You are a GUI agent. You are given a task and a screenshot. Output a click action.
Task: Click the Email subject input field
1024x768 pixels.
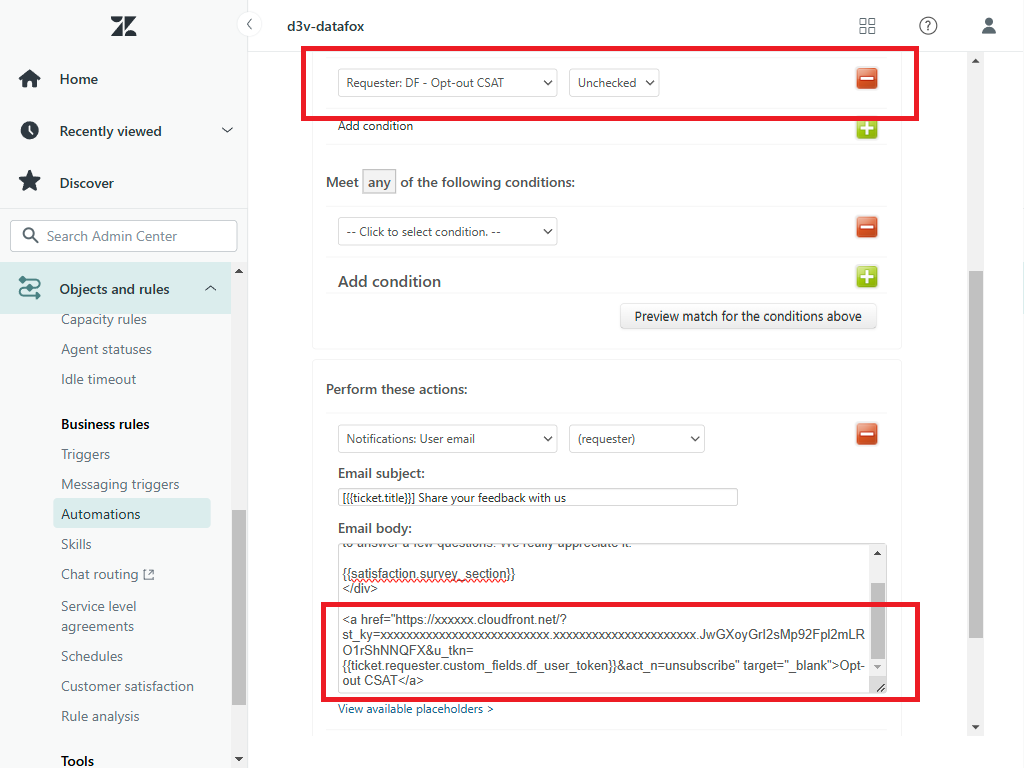coord(536,496)
